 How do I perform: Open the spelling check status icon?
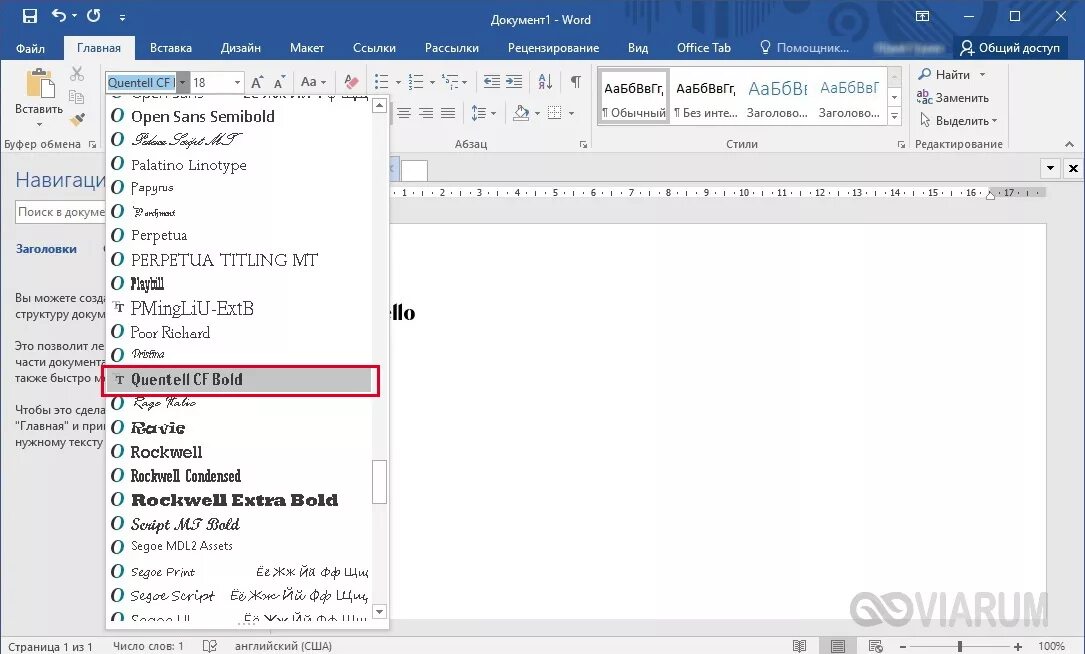click(x=210, y=646)
